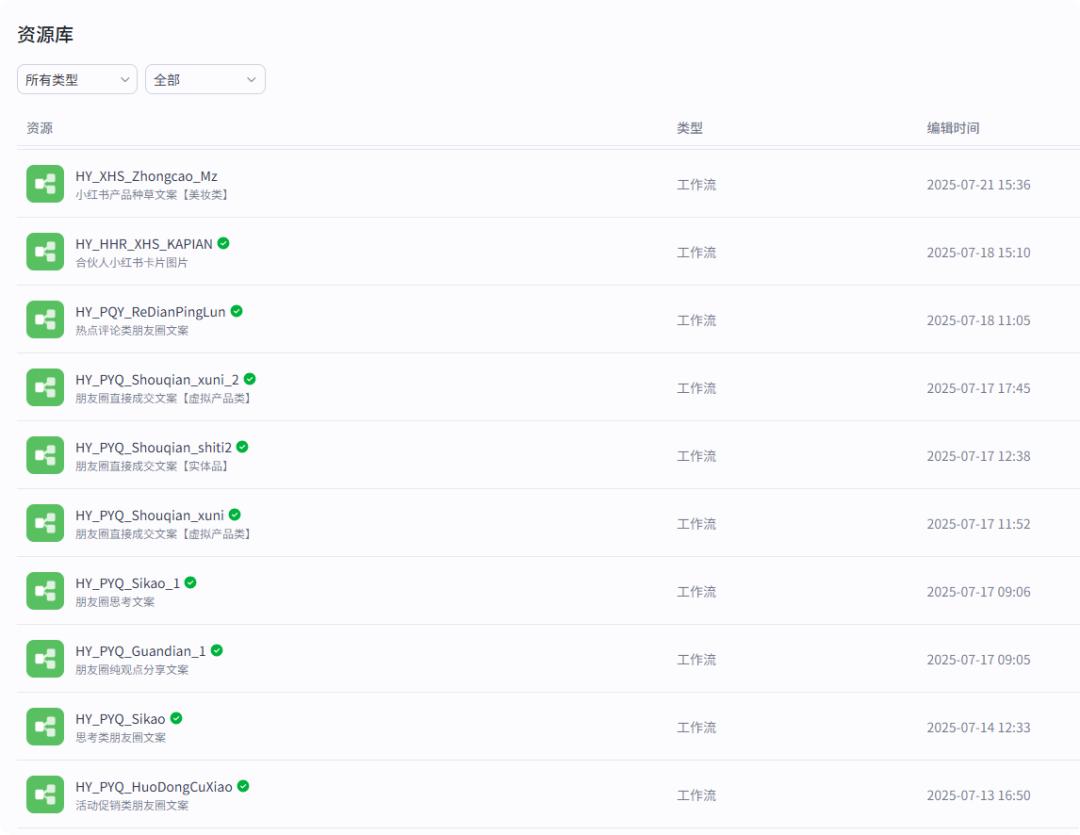
Task: Click description 朋友圈思考文案
Action: pos(115,602)
